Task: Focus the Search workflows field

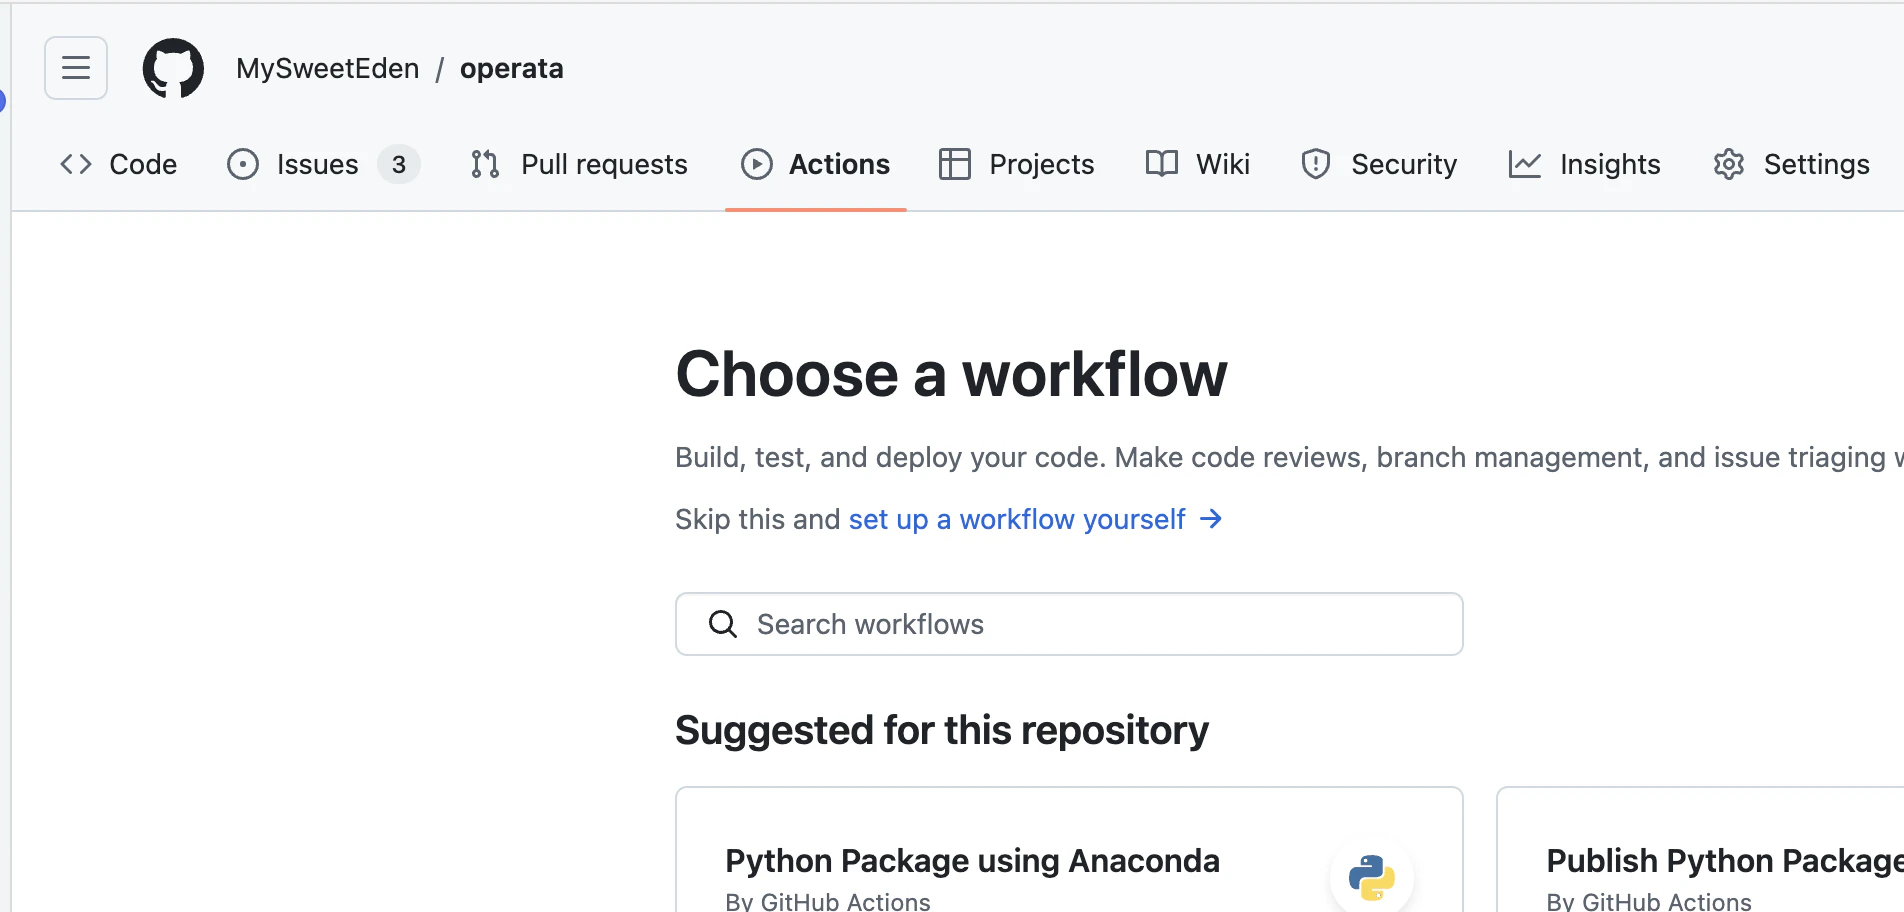Action: (x=1069, y=624)
